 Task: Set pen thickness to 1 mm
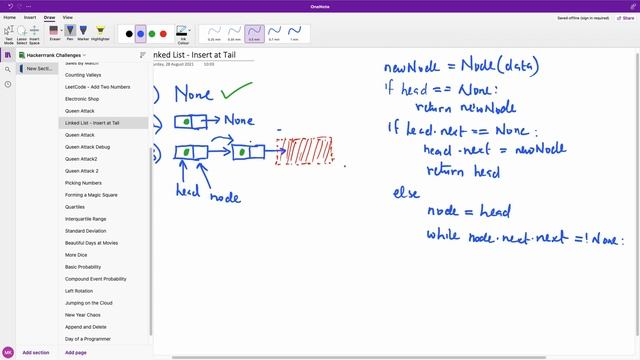point(294,33)
